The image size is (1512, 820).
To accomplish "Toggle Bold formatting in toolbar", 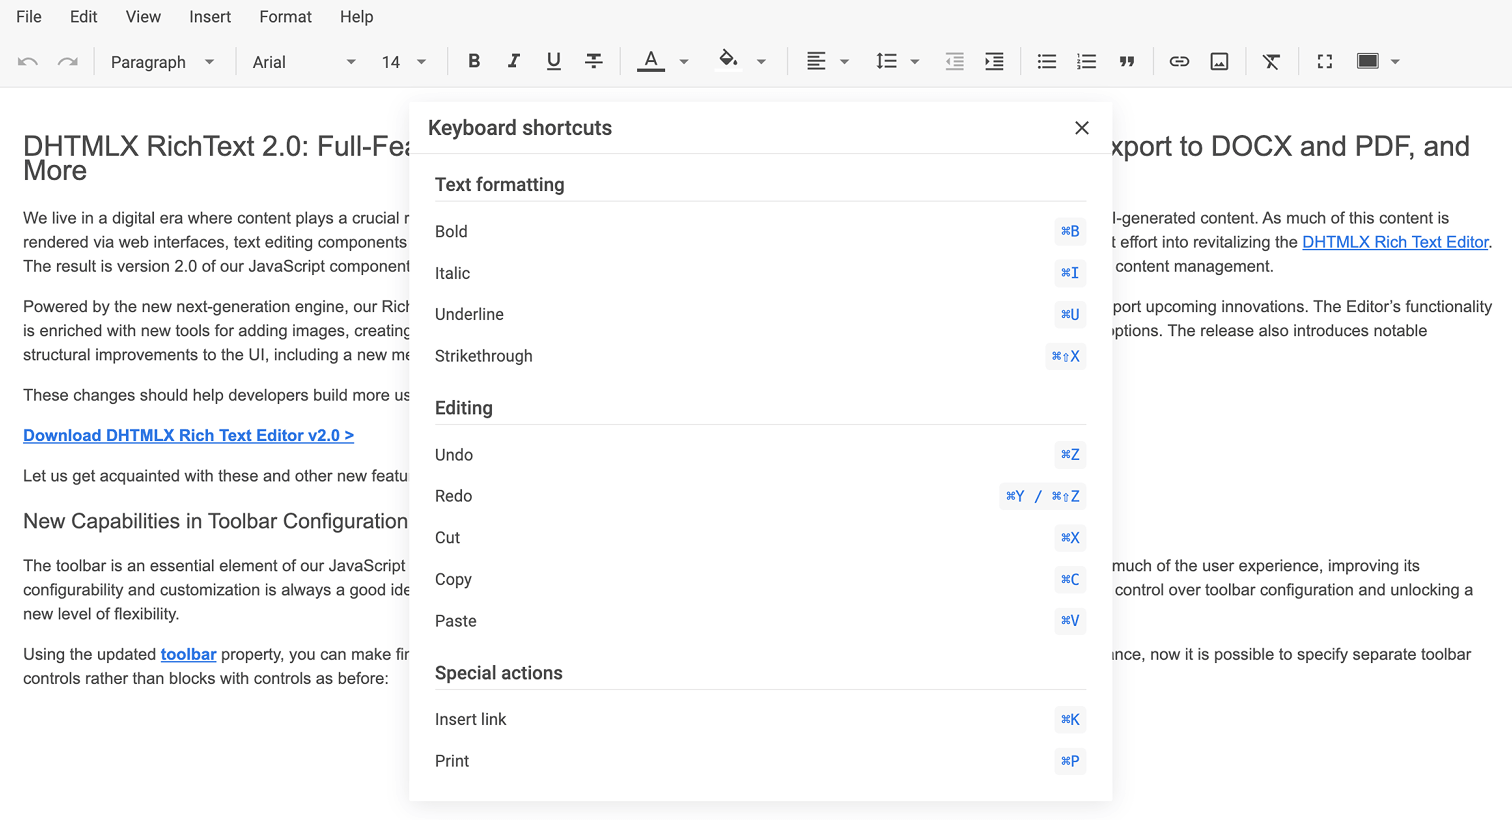I will [474, 61].
